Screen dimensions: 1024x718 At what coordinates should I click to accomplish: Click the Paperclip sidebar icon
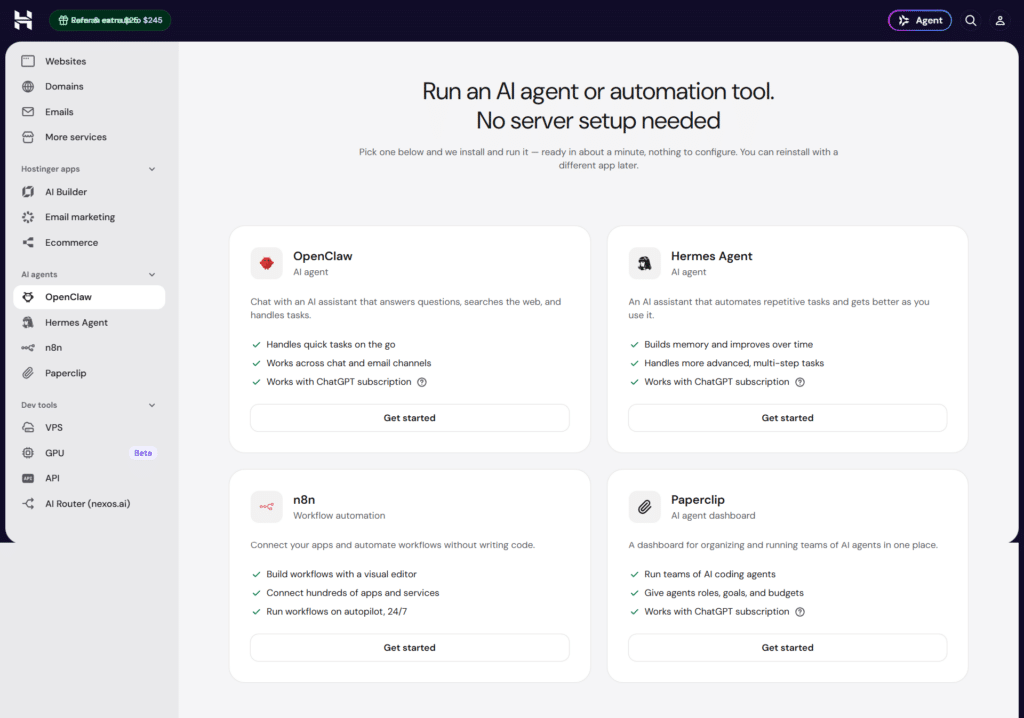click(28, 373)
